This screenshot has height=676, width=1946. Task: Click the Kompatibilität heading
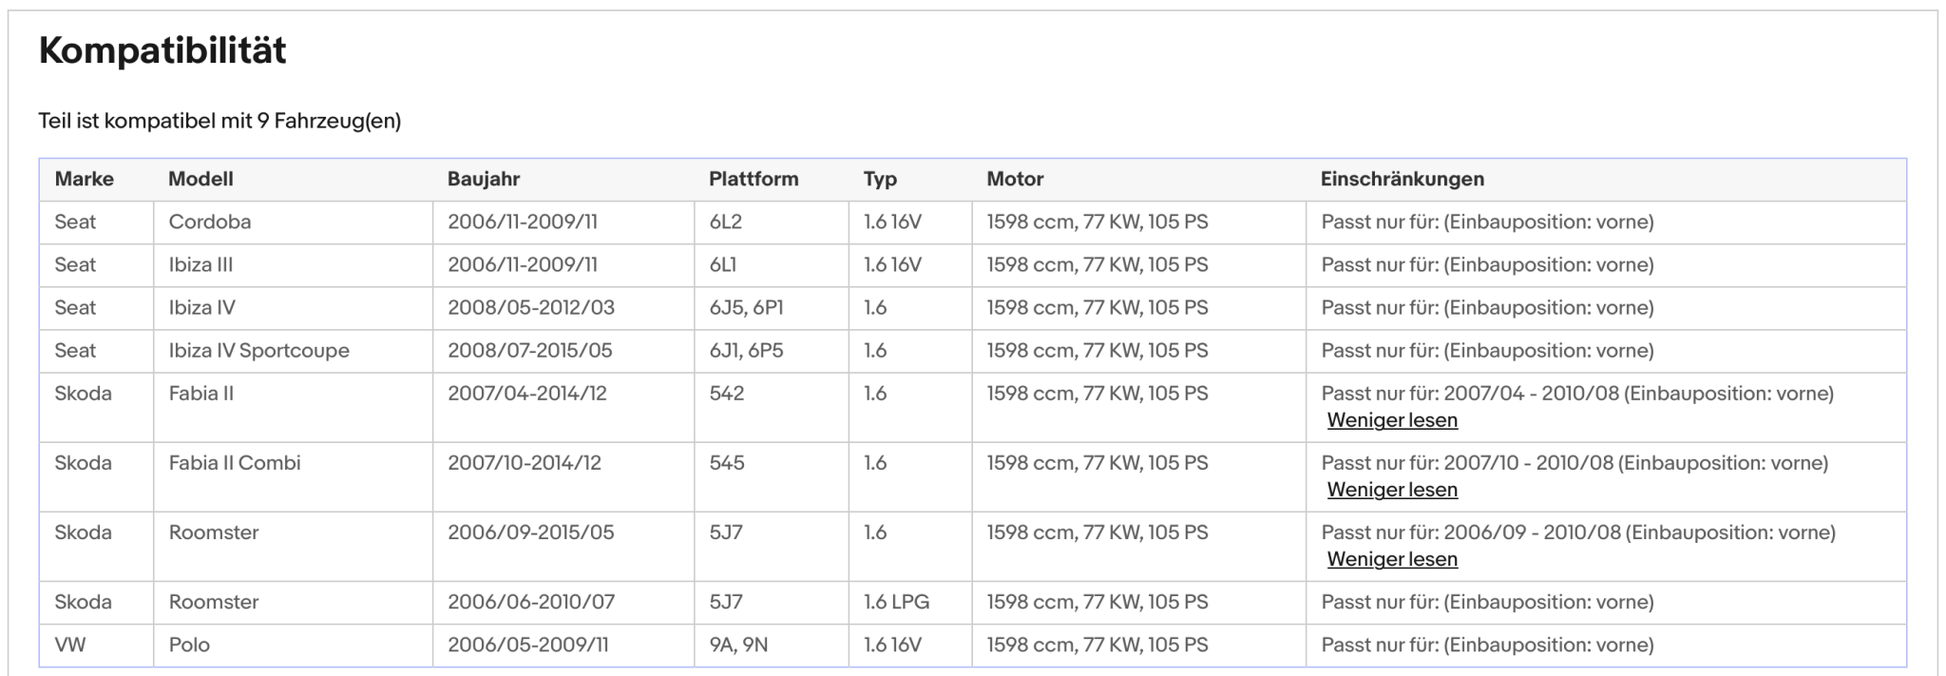click(x=162, y=50)
